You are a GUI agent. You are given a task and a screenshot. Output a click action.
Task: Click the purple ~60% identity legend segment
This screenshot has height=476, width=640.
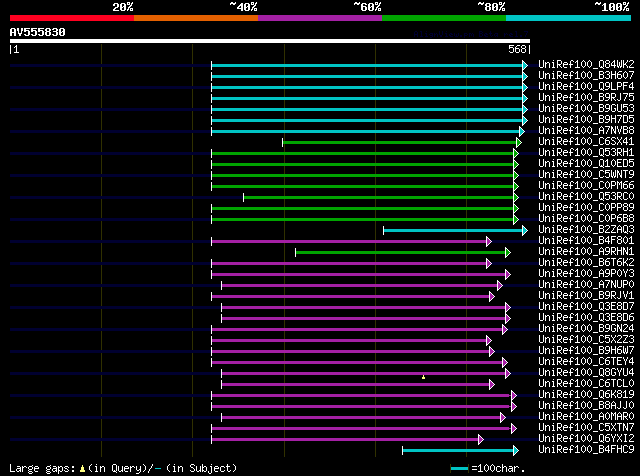tap(320, 18)
